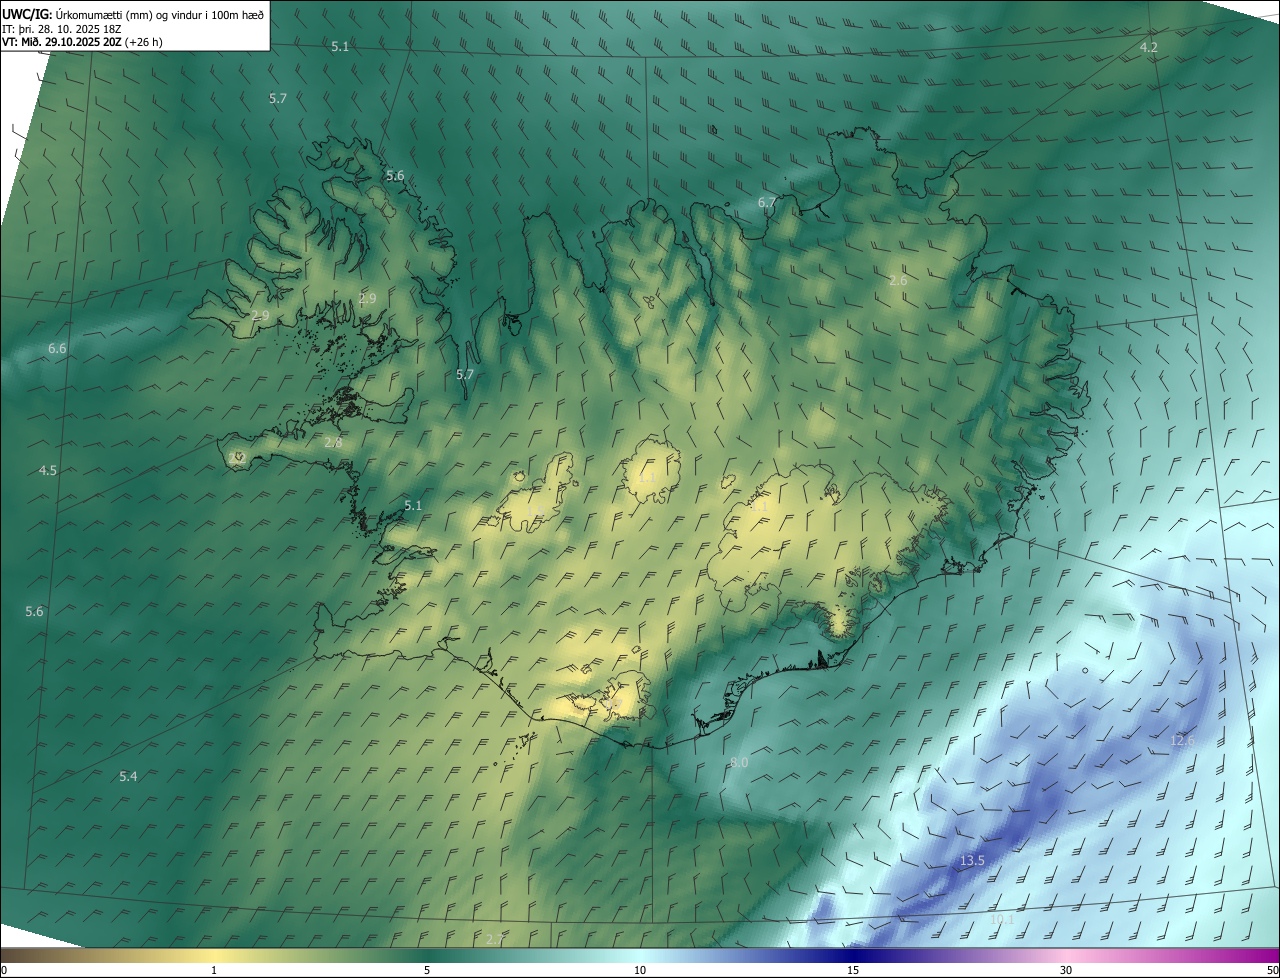Click the colorbar tick label '30'

1066,970
